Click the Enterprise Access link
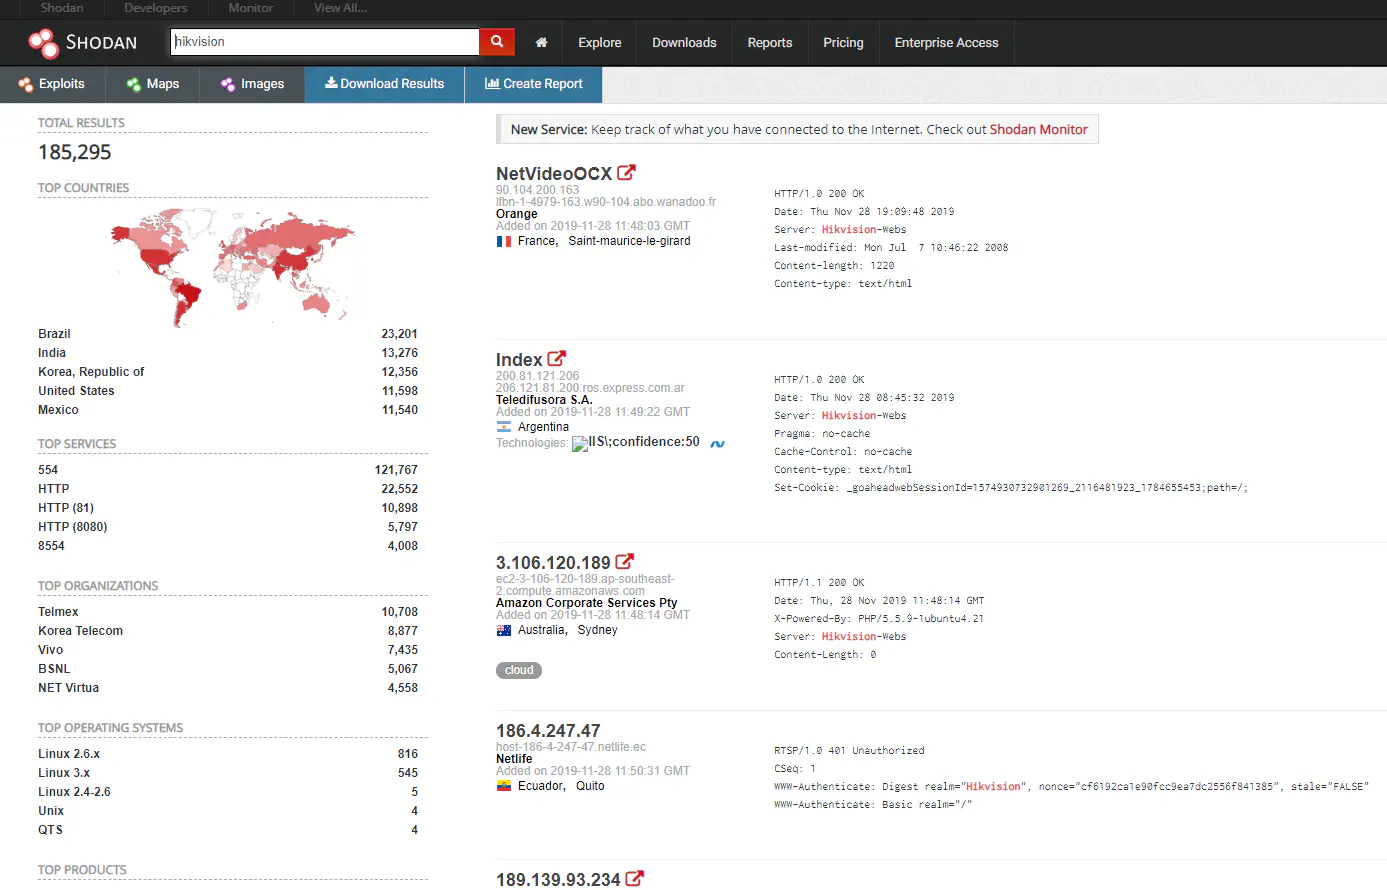1387x890 pixels. (x=946, y=42)
